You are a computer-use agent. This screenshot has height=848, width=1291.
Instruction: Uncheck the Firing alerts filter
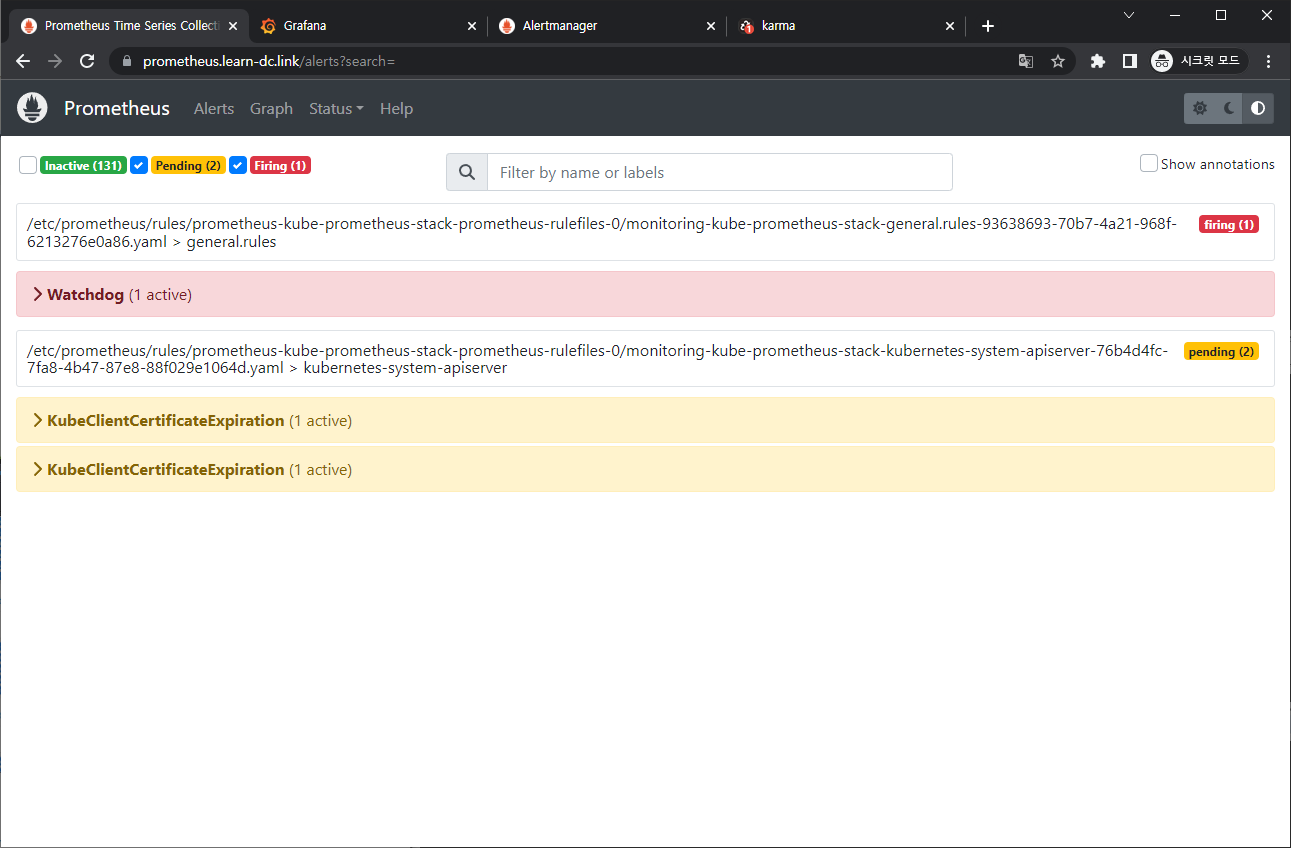tap(238, 165)
